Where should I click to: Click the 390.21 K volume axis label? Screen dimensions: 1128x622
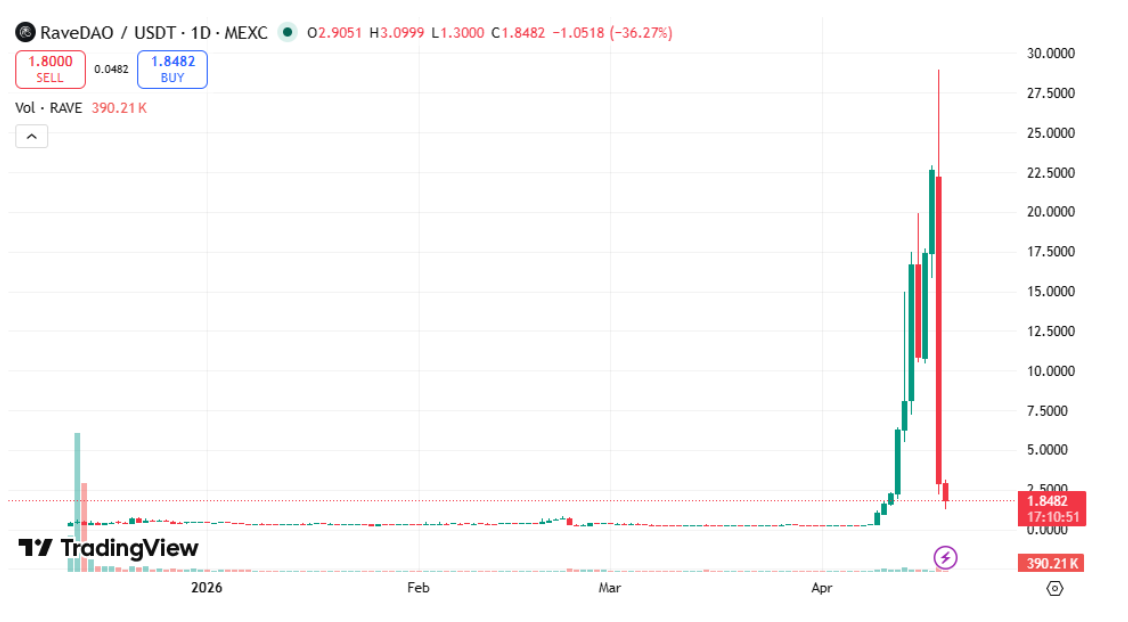click(1049, 564)
